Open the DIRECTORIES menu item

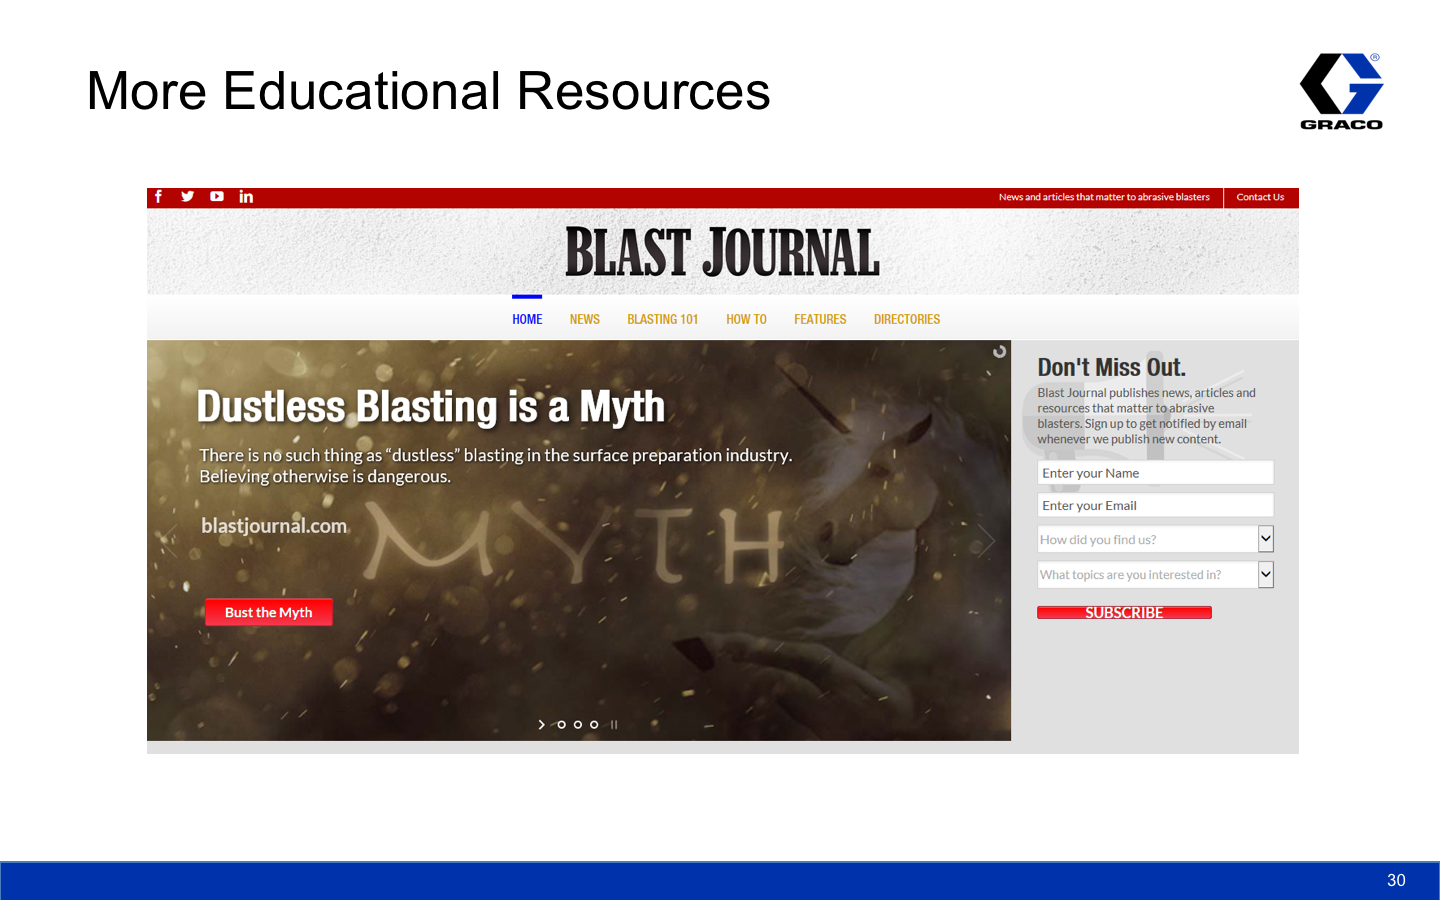click(907, 320)
